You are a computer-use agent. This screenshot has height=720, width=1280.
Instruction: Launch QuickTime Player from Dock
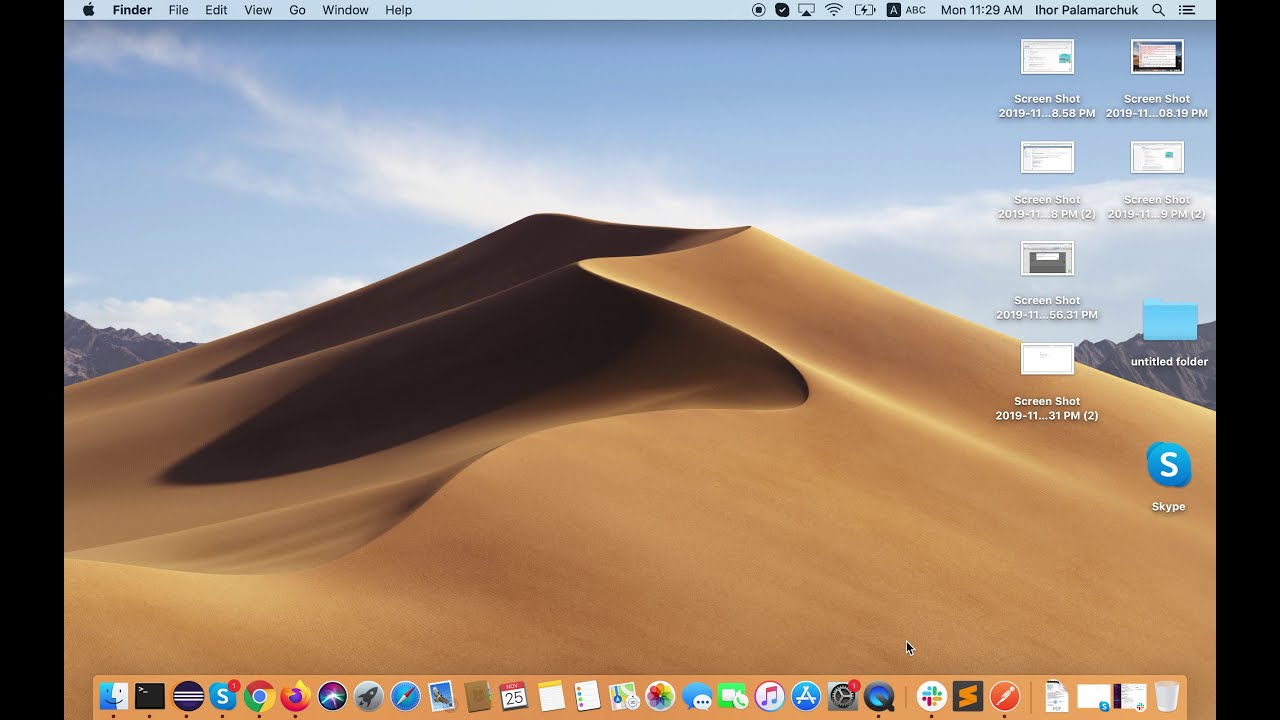coord(879,696)
